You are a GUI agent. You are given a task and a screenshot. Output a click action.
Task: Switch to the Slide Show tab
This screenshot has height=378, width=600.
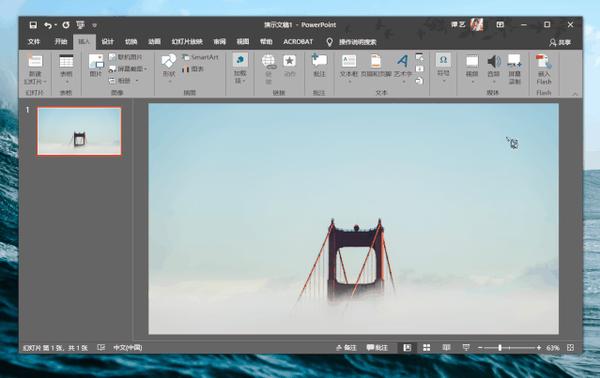coord(187,42)
